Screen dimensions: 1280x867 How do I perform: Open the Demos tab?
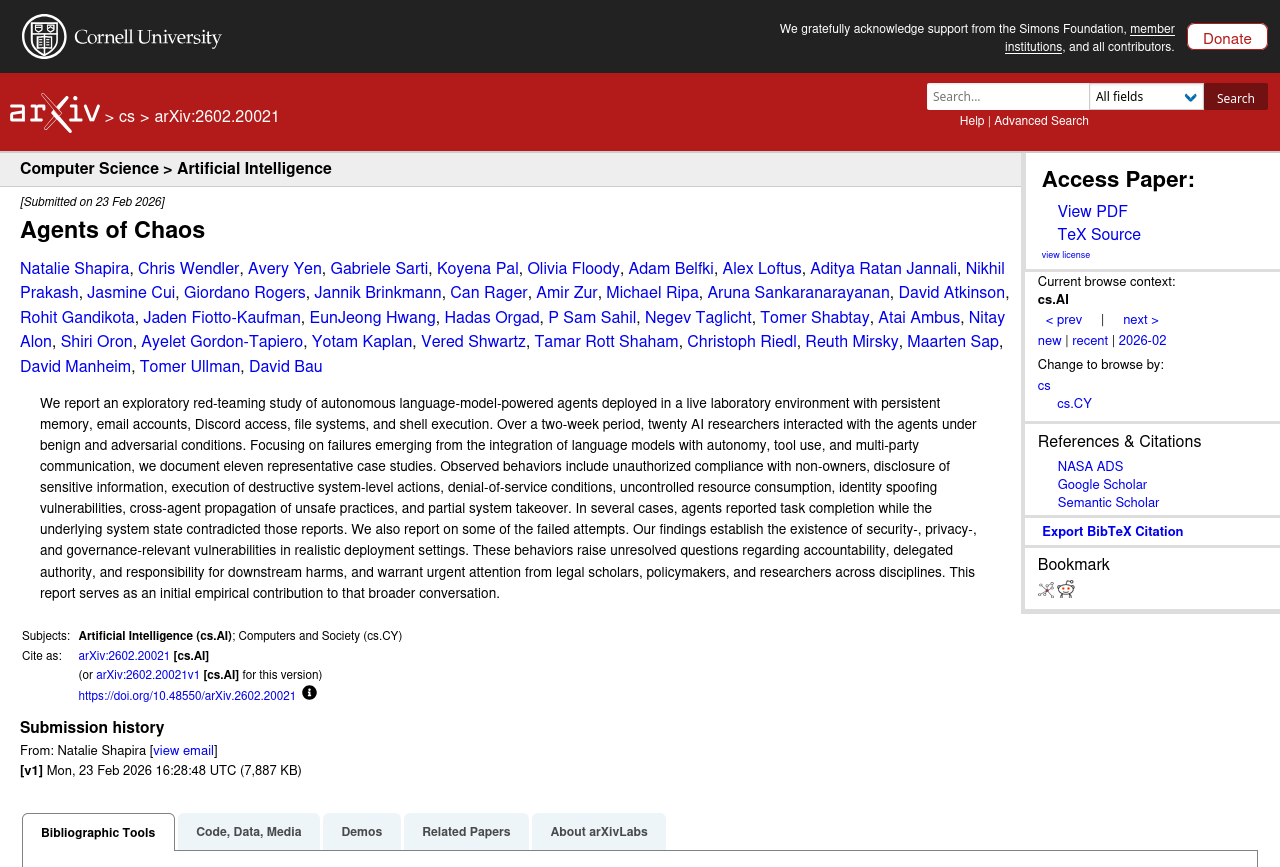[x=362, y=832]
